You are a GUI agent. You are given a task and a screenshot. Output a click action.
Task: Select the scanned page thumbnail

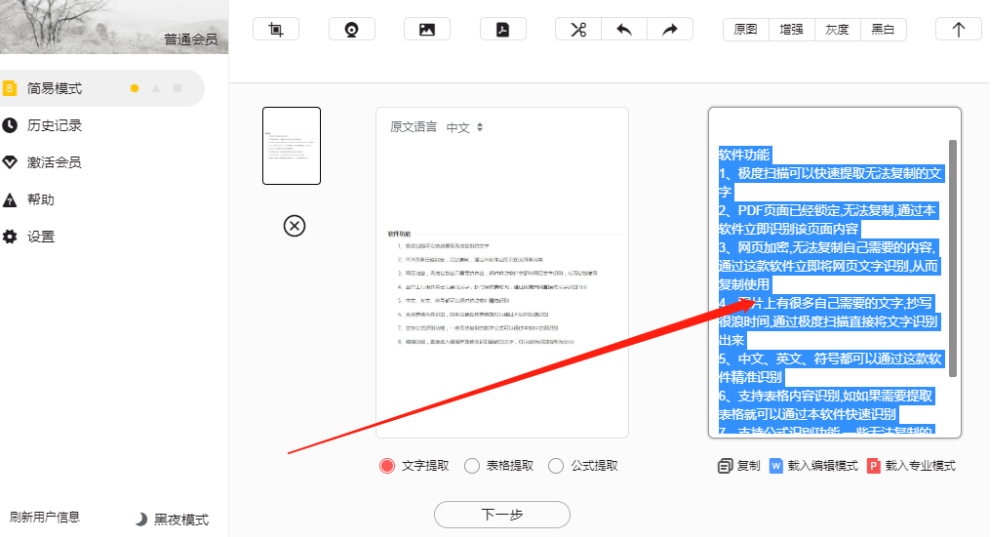(292, 146)
